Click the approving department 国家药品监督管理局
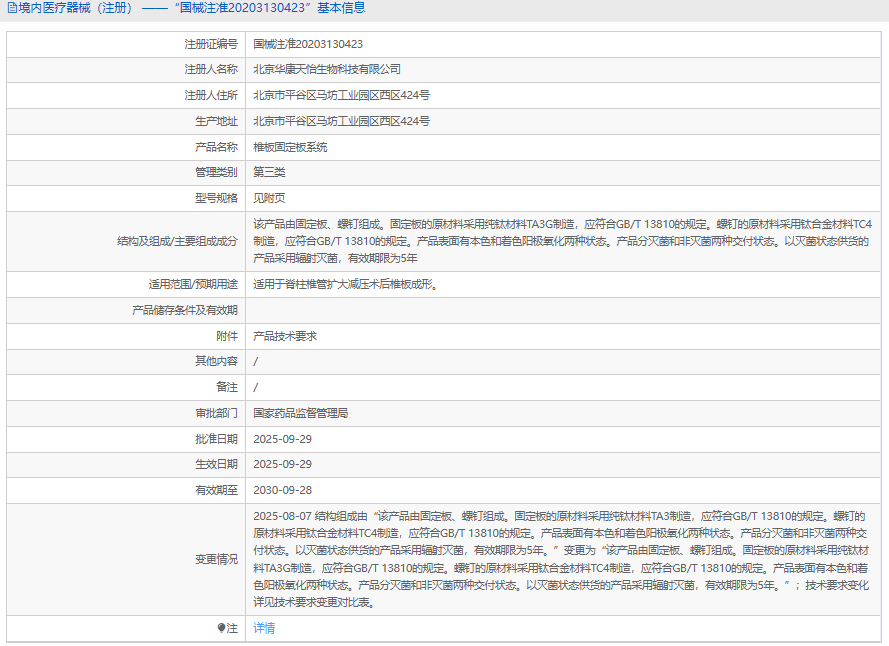889x646 pixels. 301,413
